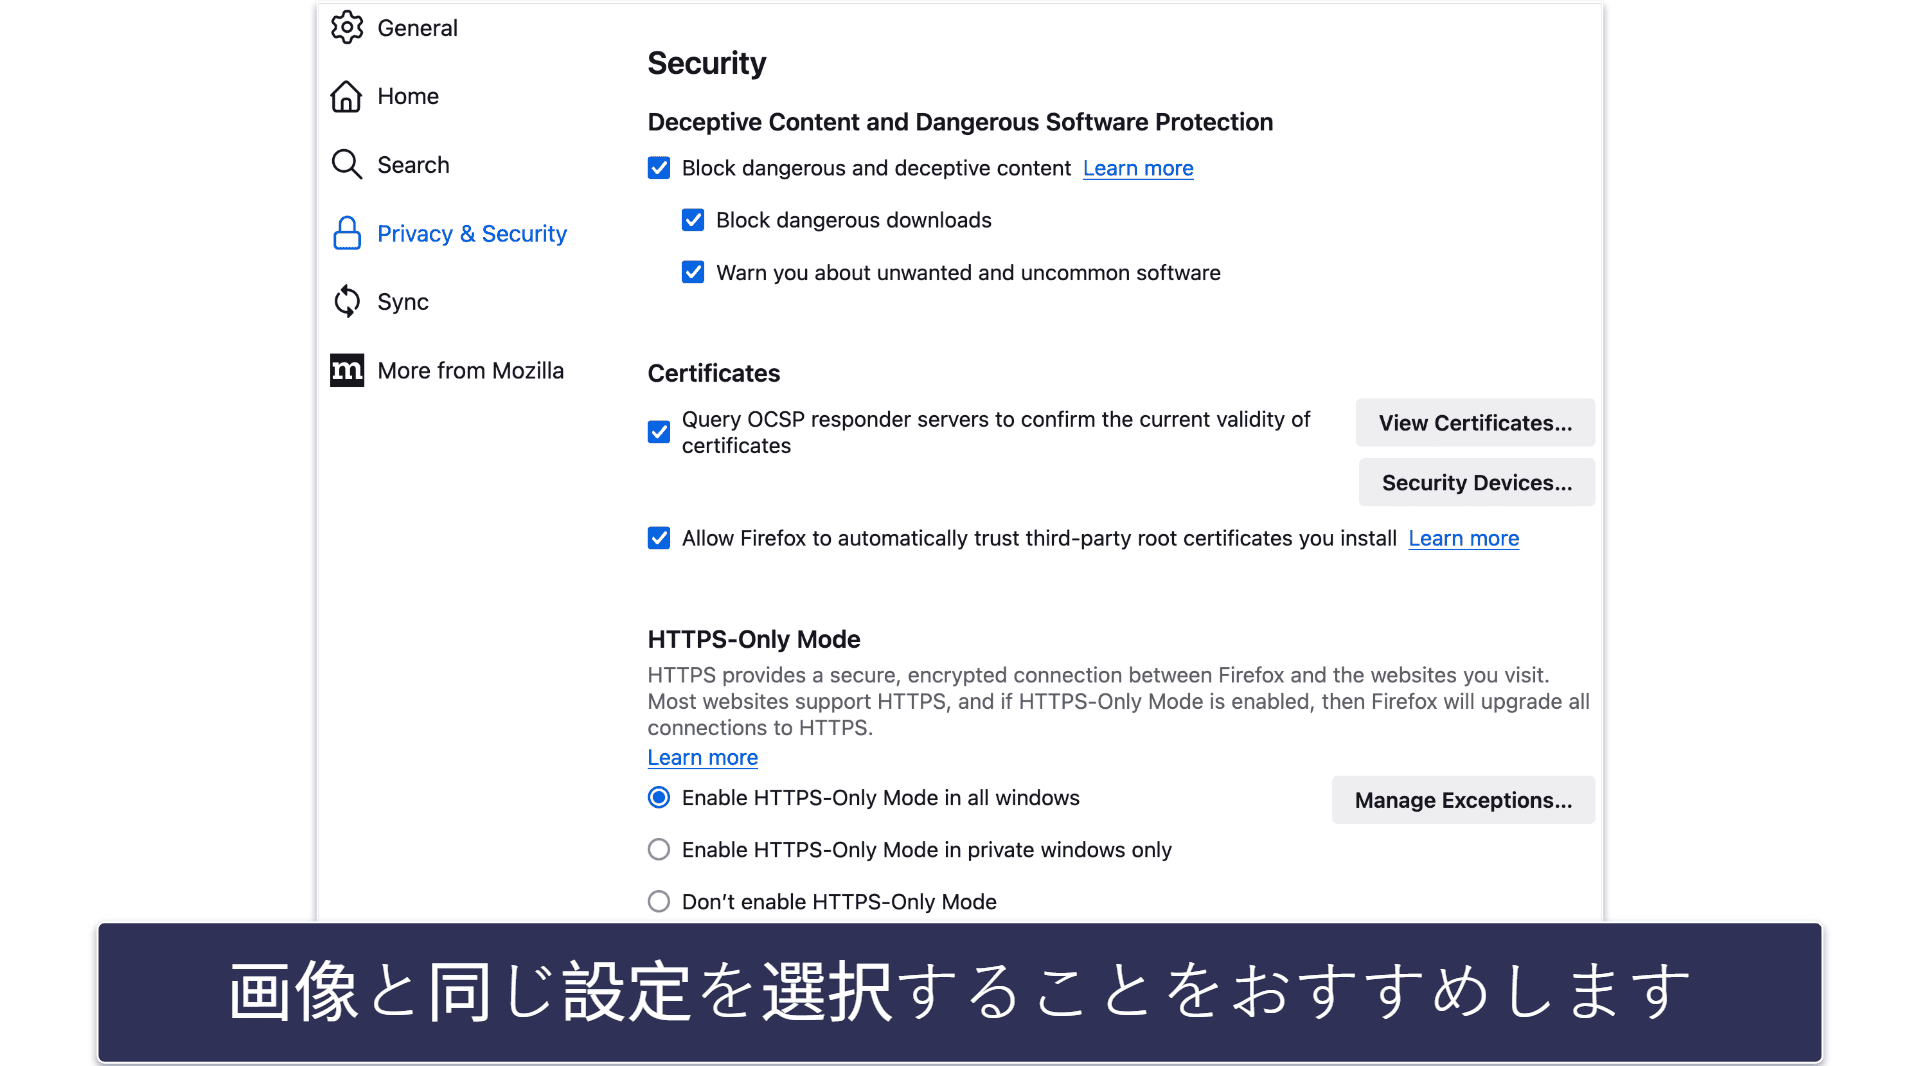
Task: Toggle Block dangerous and deceptive content
Action: (659, 168)
